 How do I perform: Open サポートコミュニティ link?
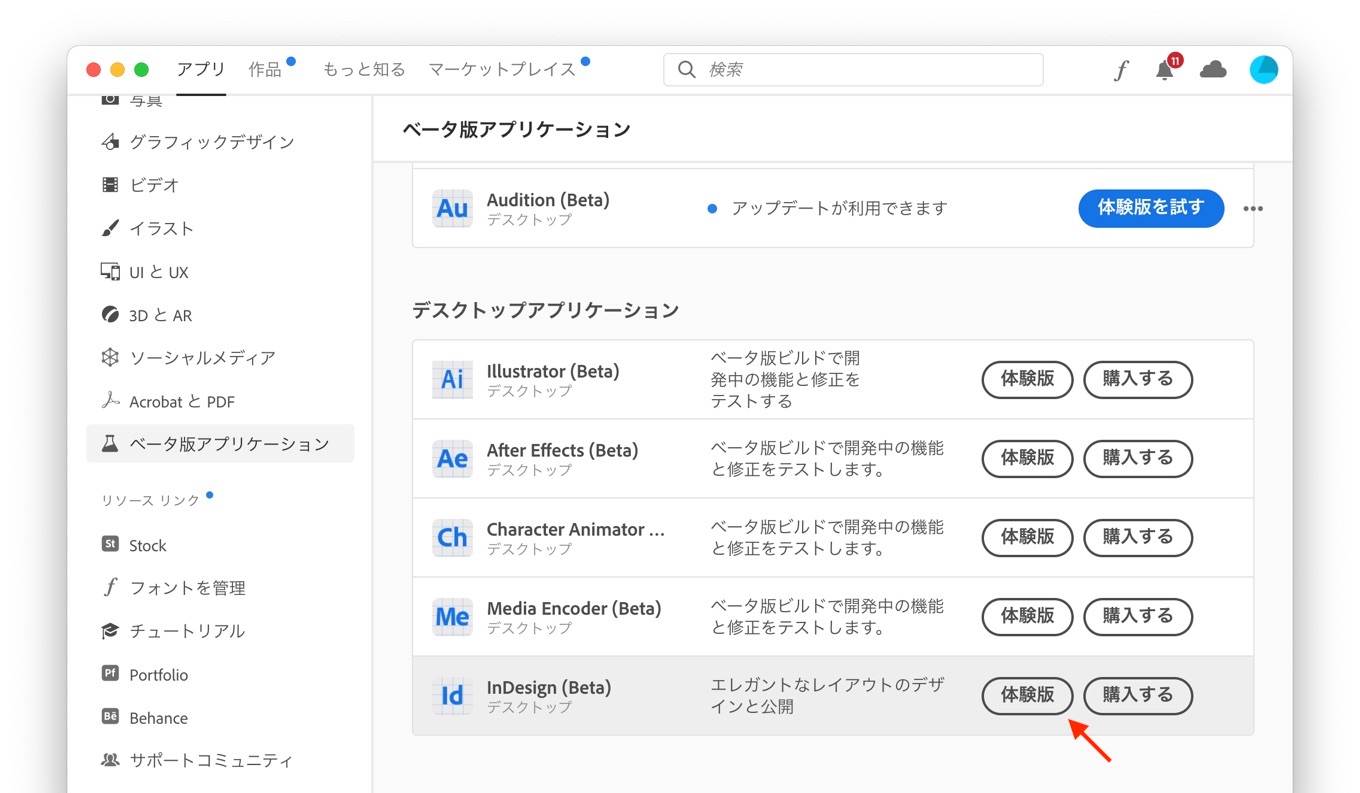[211, 760]
